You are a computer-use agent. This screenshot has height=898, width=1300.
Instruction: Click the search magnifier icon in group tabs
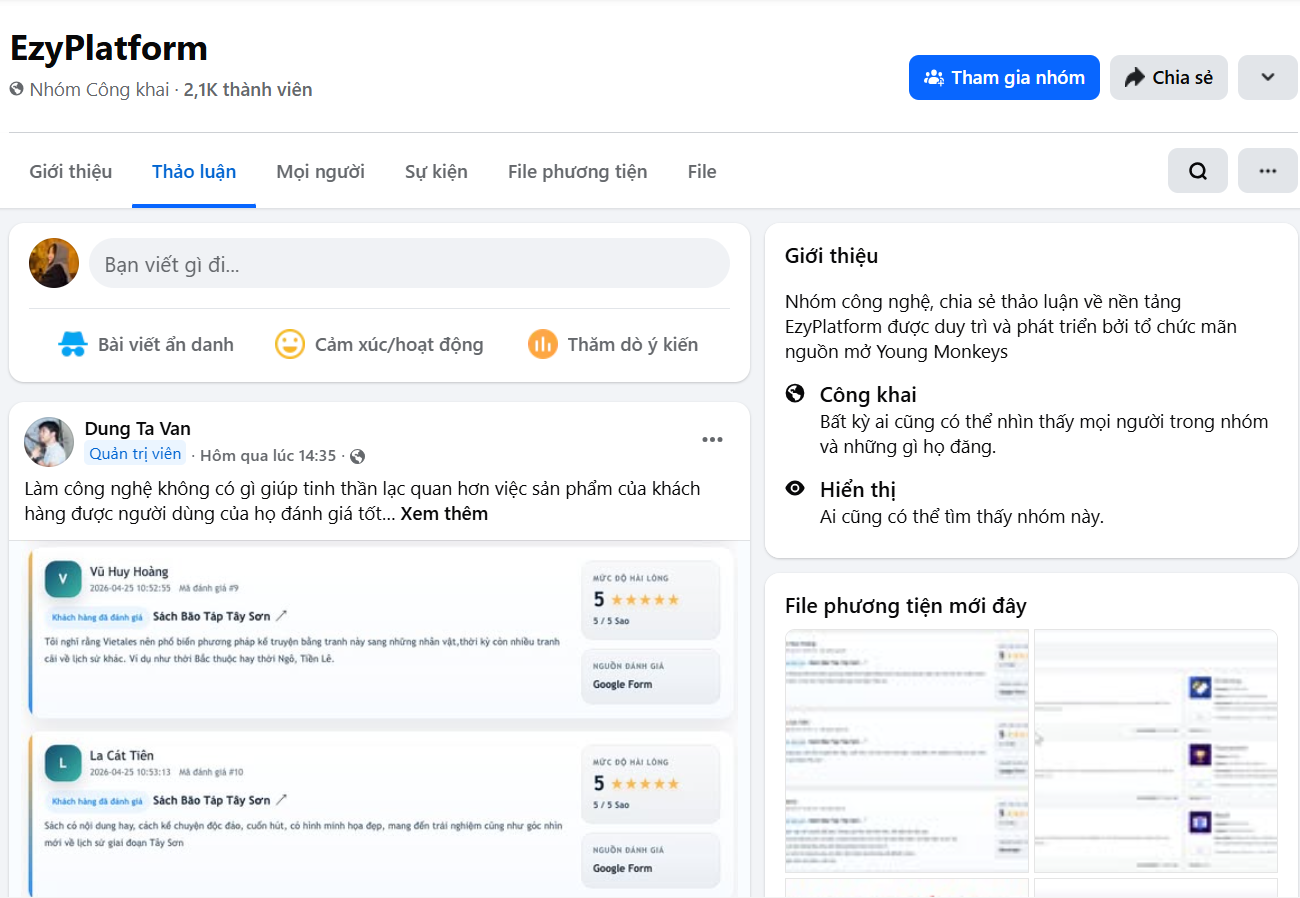coord(1197,171)
